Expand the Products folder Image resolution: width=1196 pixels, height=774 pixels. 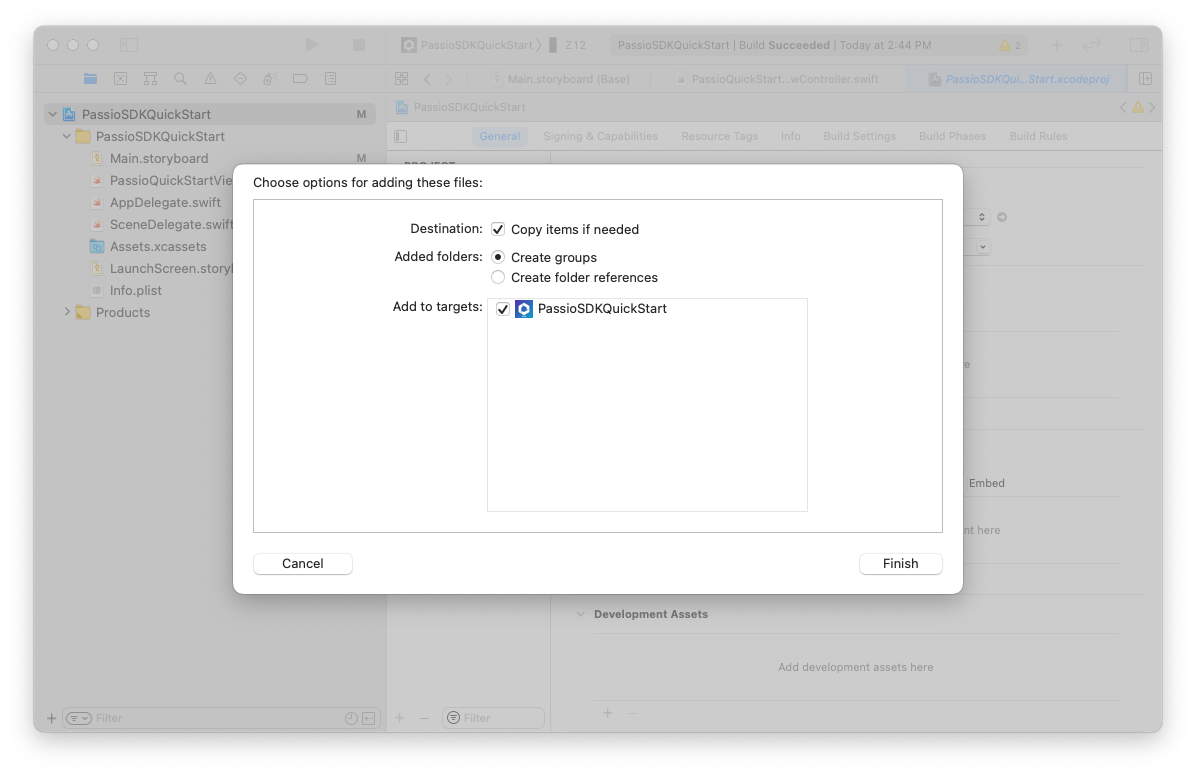[66, 312]
